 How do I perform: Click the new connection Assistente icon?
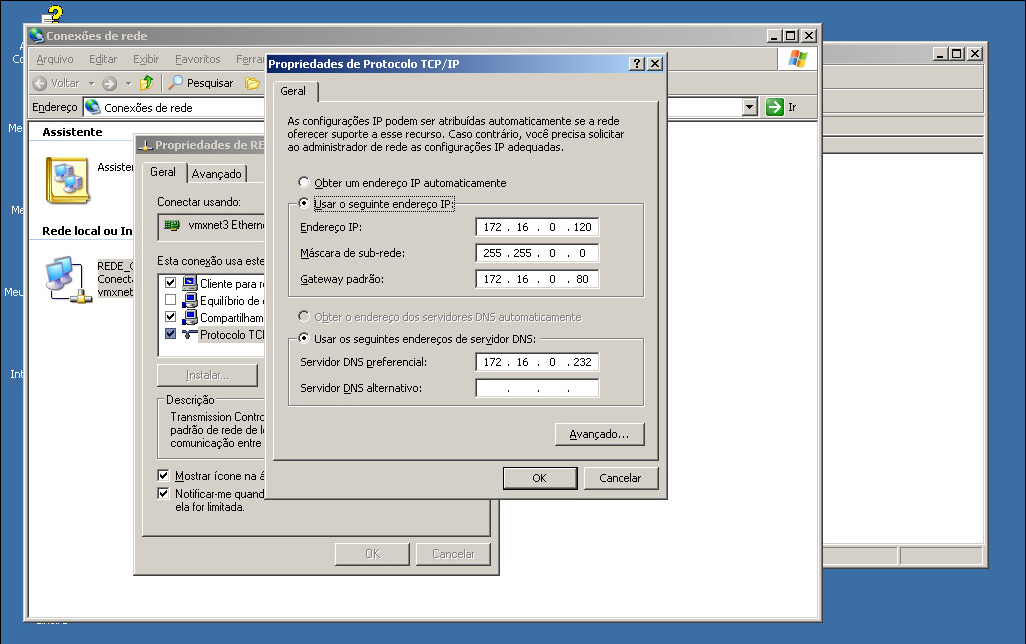tap(67, 179)
